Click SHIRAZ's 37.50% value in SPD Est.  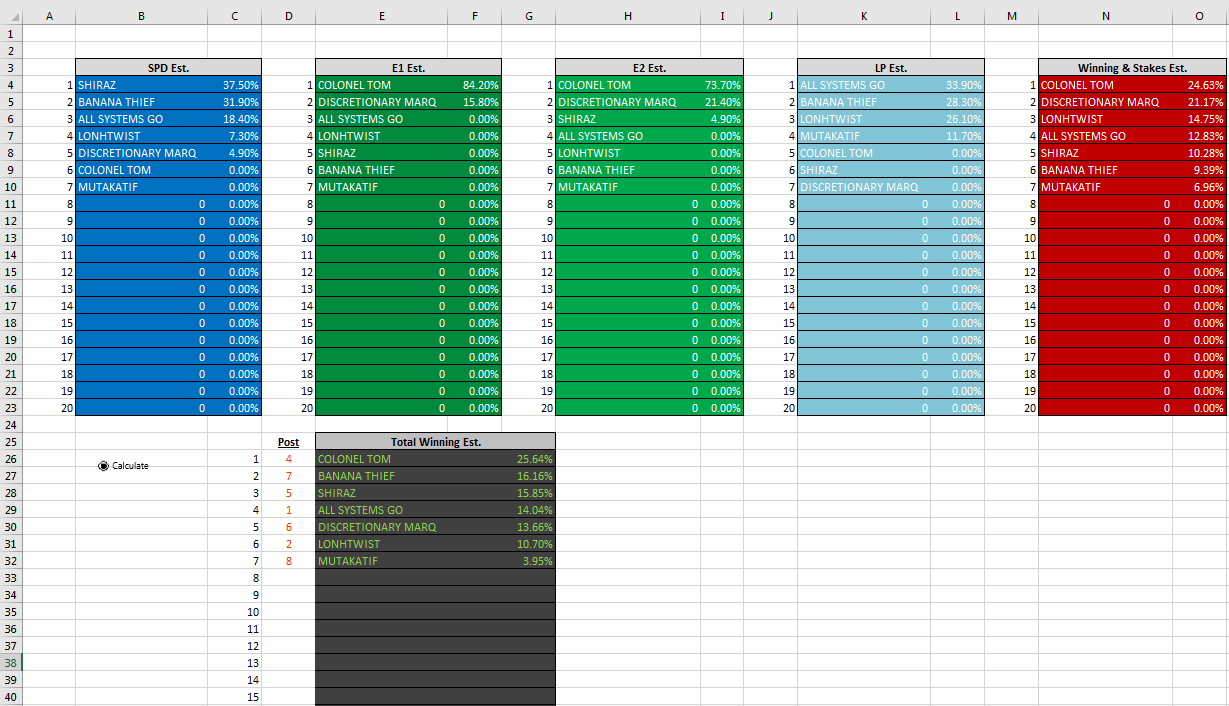[241, 85]
